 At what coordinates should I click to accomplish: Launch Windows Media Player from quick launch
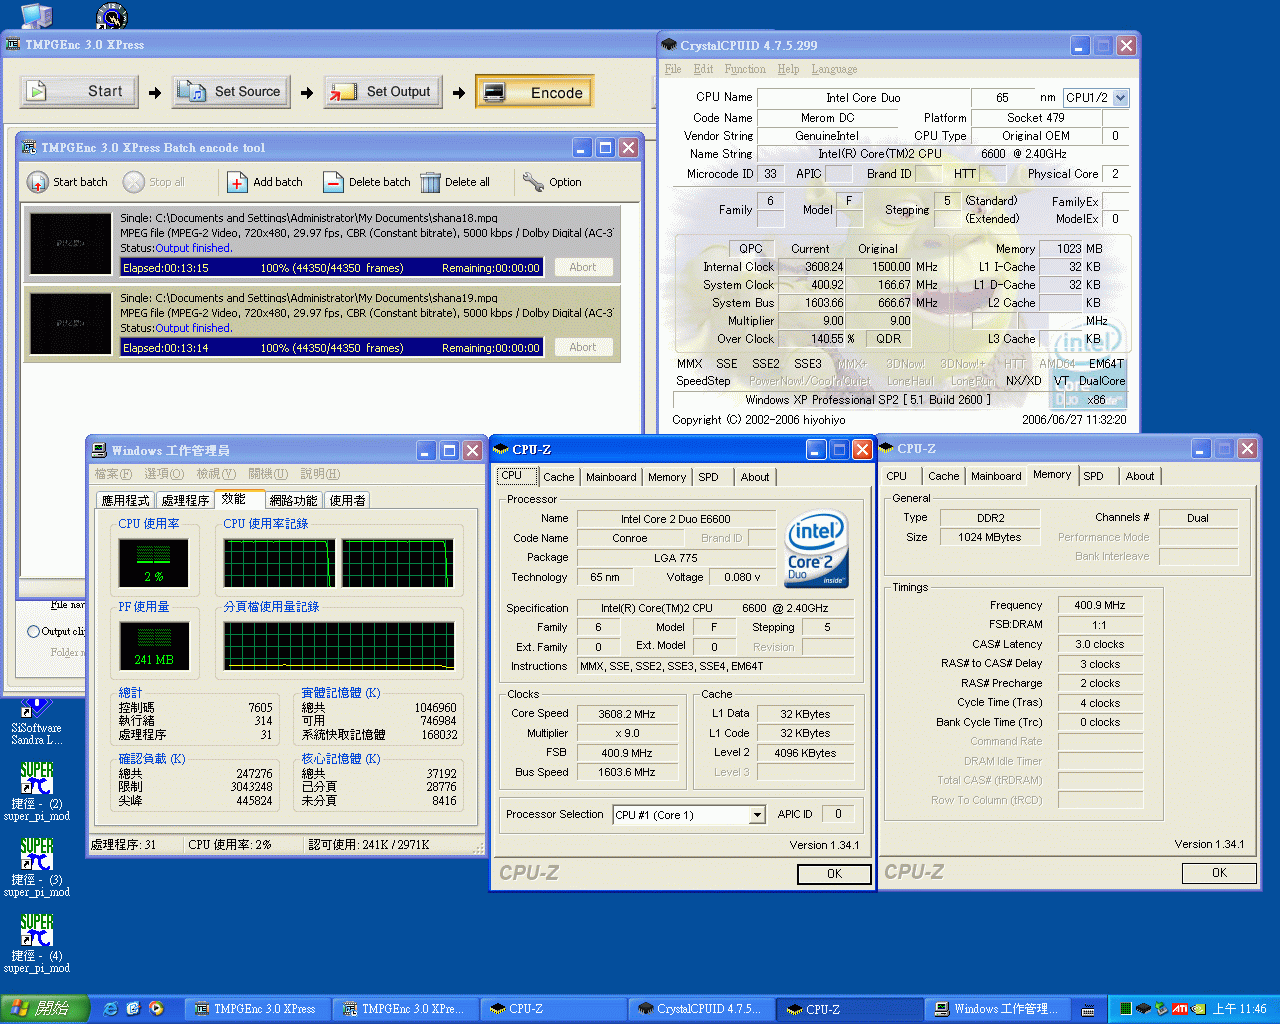[156, 1009]
